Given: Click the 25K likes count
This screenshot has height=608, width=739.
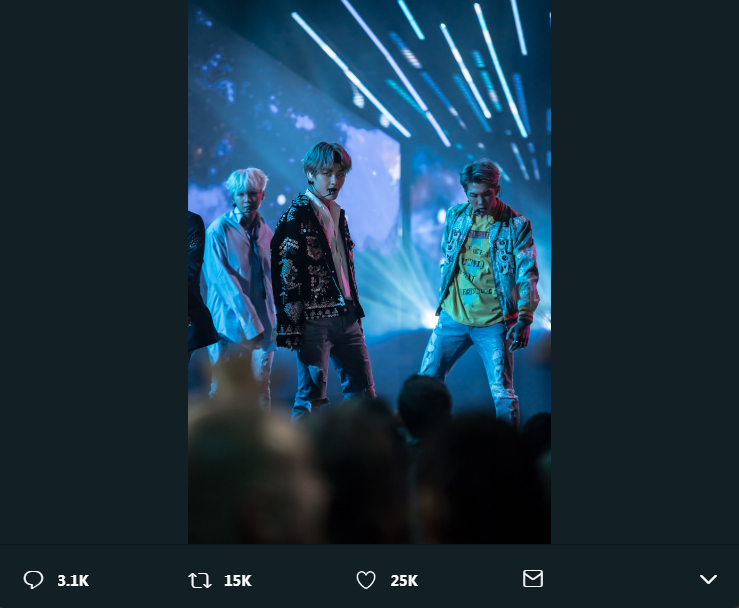Looking at the screenshot, I should (404, 581).
